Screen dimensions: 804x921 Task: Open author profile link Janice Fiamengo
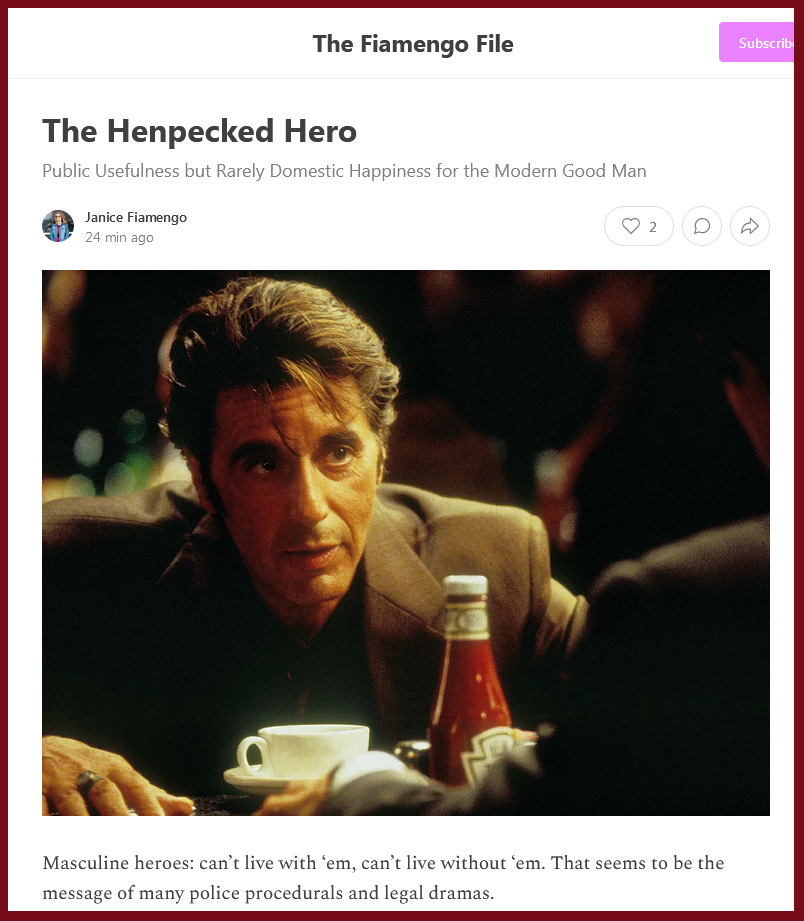coord(136,217)
